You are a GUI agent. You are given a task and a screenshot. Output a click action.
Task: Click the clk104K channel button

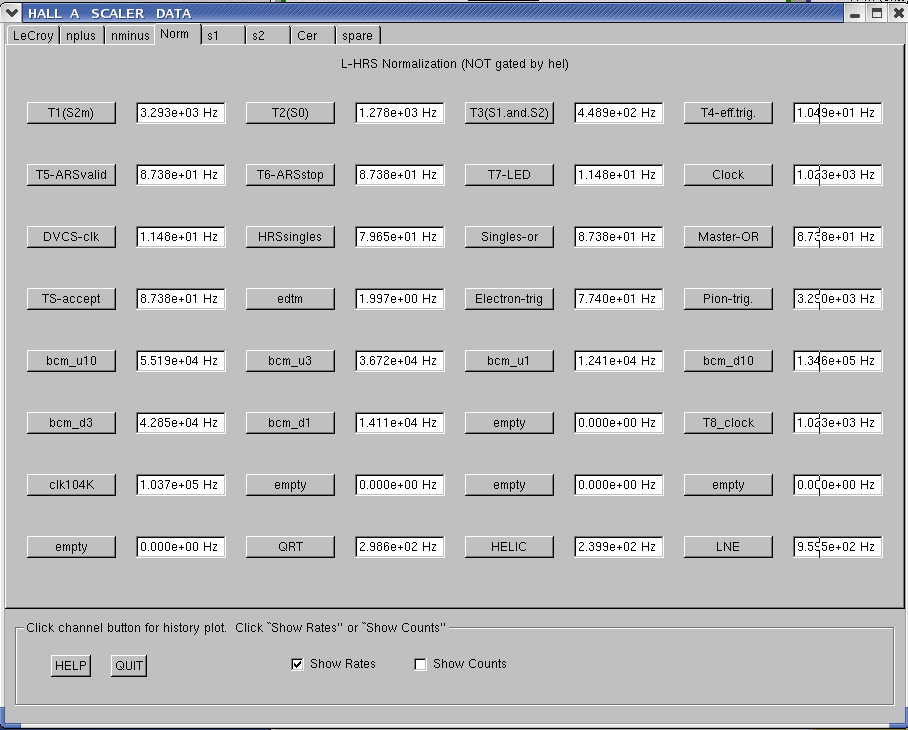coord(71,485)
